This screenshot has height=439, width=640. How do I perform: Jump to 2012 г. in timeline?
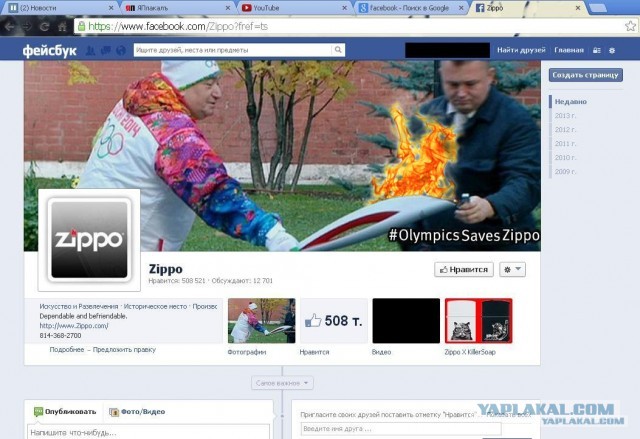(x=565, y=129)
